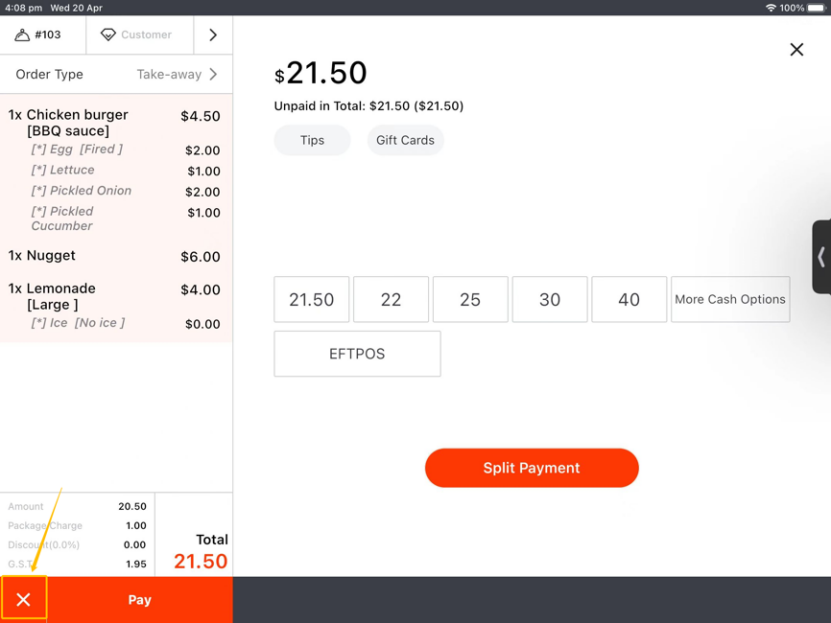The image size is (831, 623).
Task: Open Gift Cards option
Action: coord(405,140)
